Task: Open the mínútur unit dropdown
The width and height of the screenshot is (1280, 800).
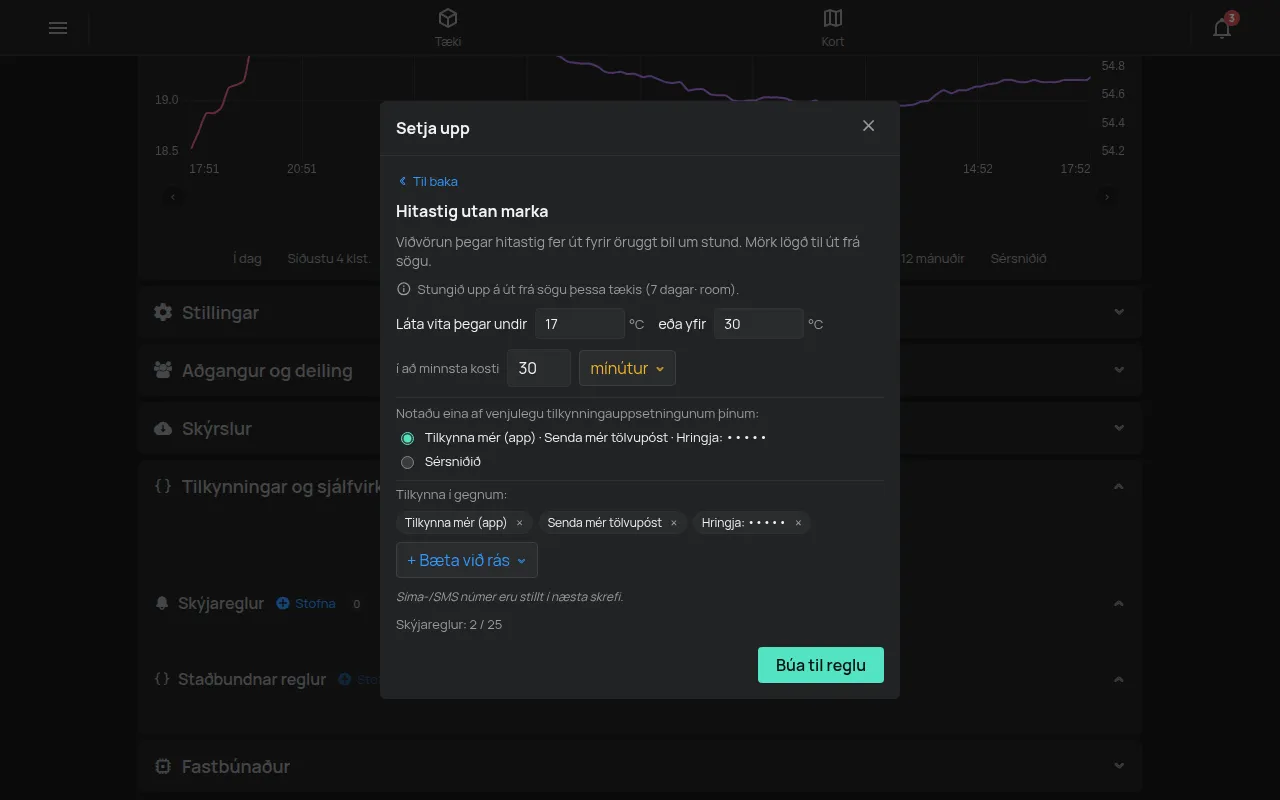Action: click(627, 368)
